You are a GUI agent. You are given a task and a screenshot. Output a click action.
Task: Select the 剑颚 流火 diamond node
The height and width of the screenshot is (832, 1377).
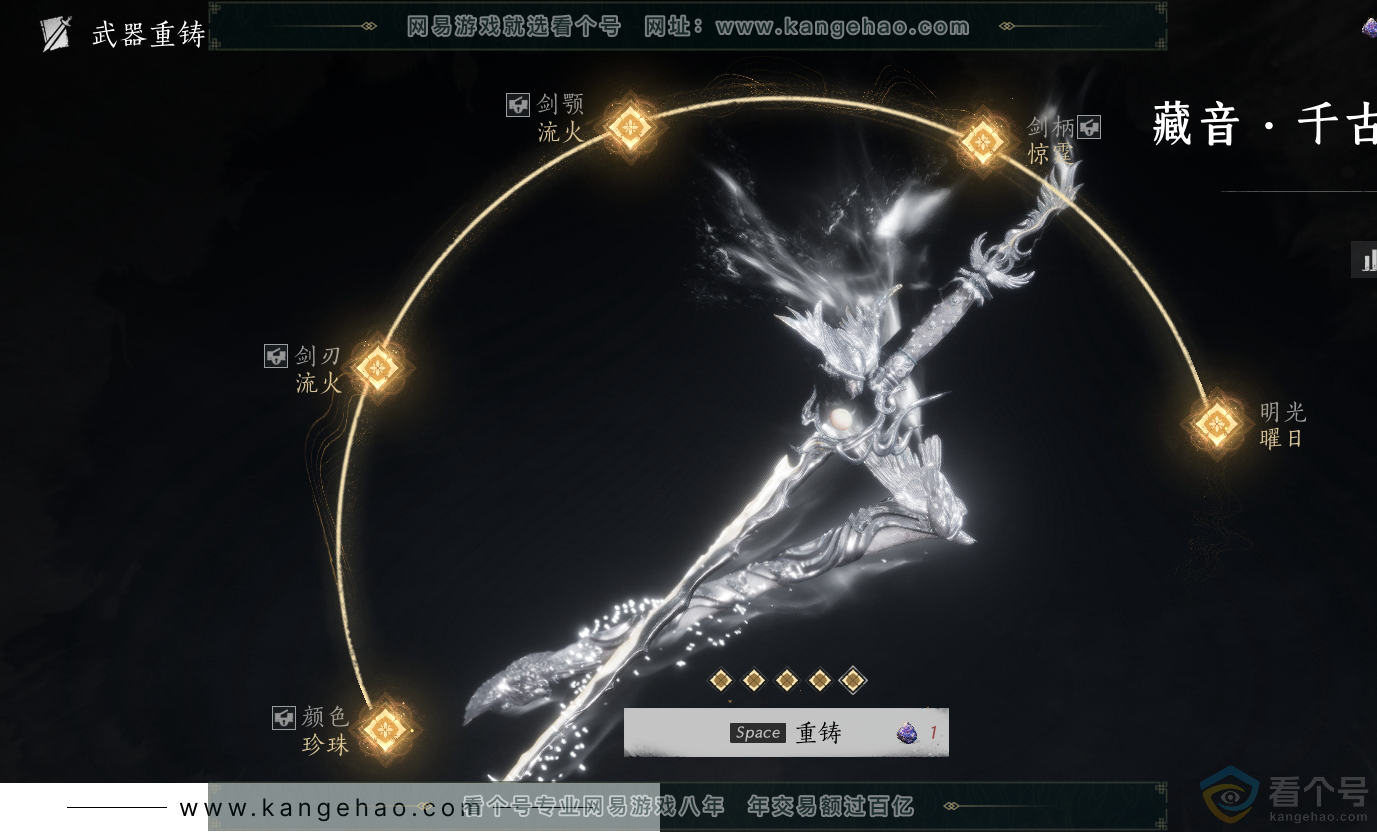point(630,127)
